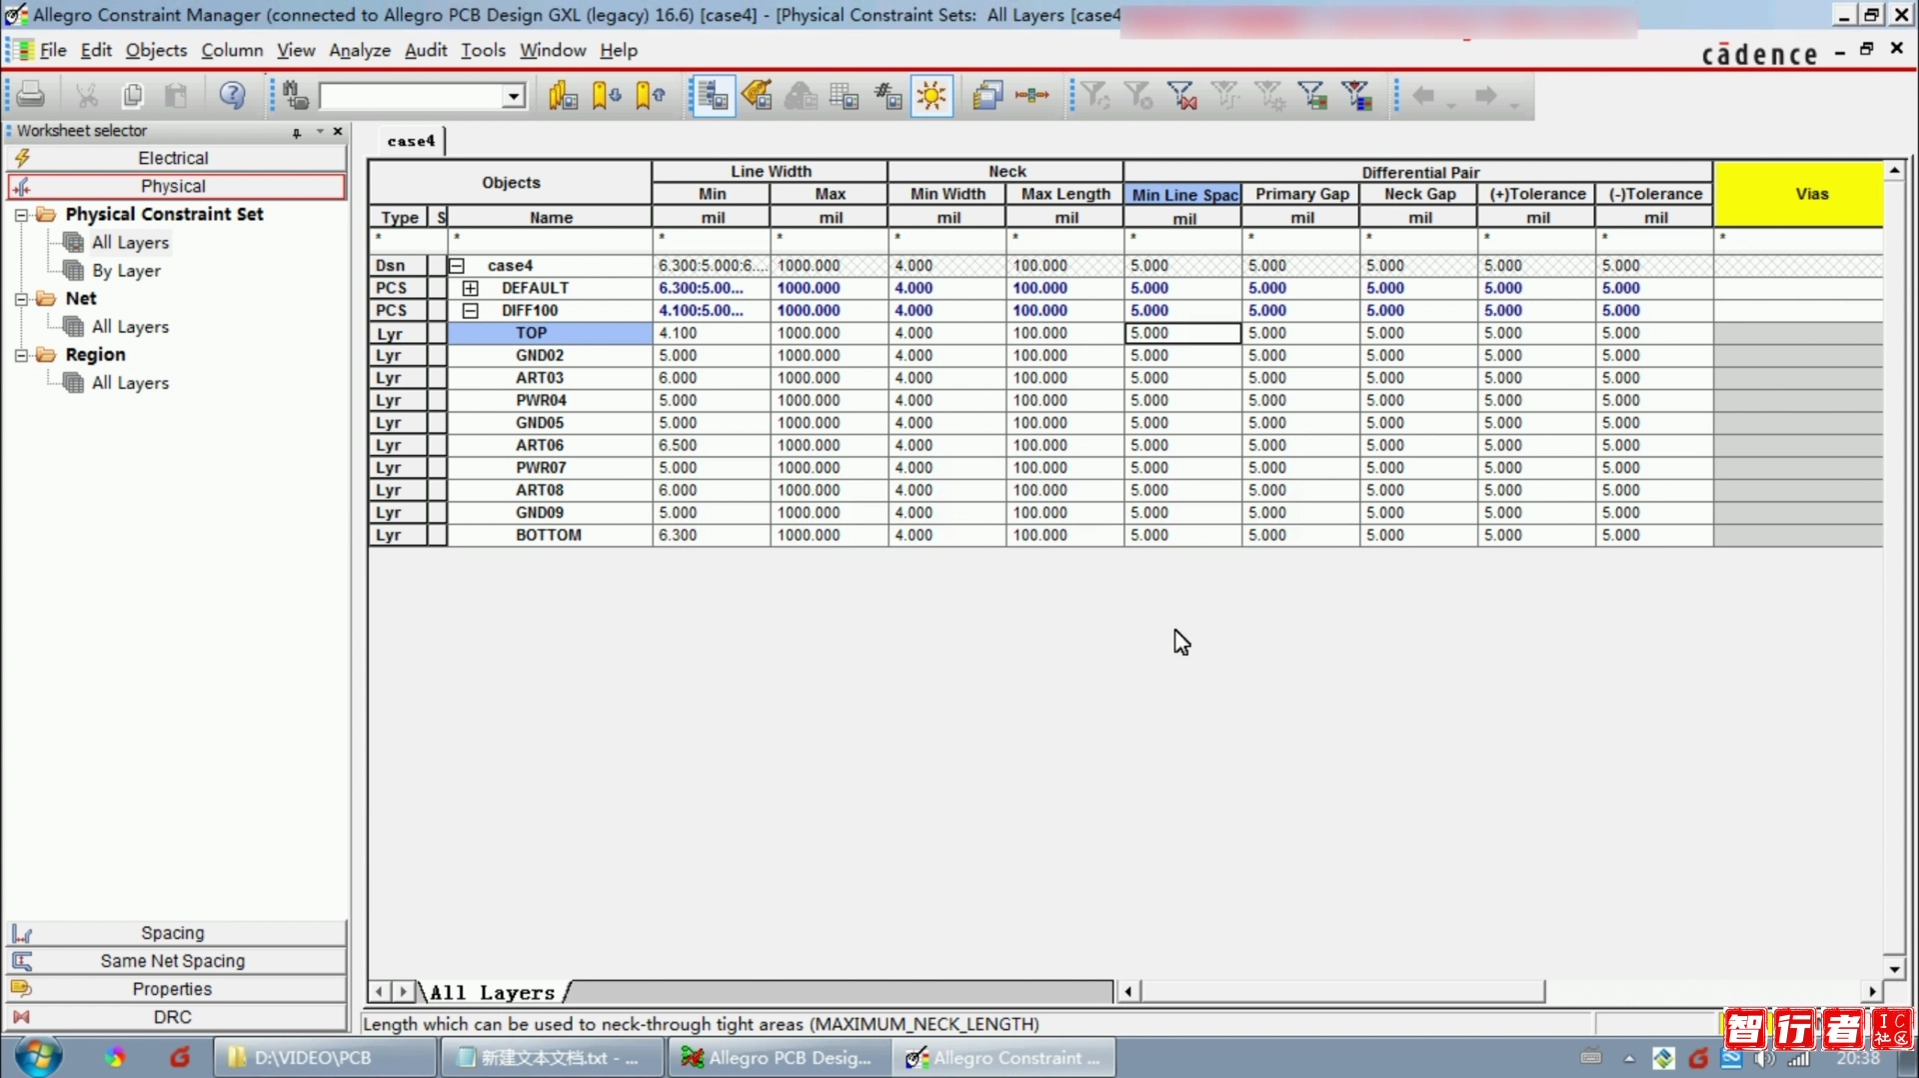Select the case4 document tab

[411, 141]
